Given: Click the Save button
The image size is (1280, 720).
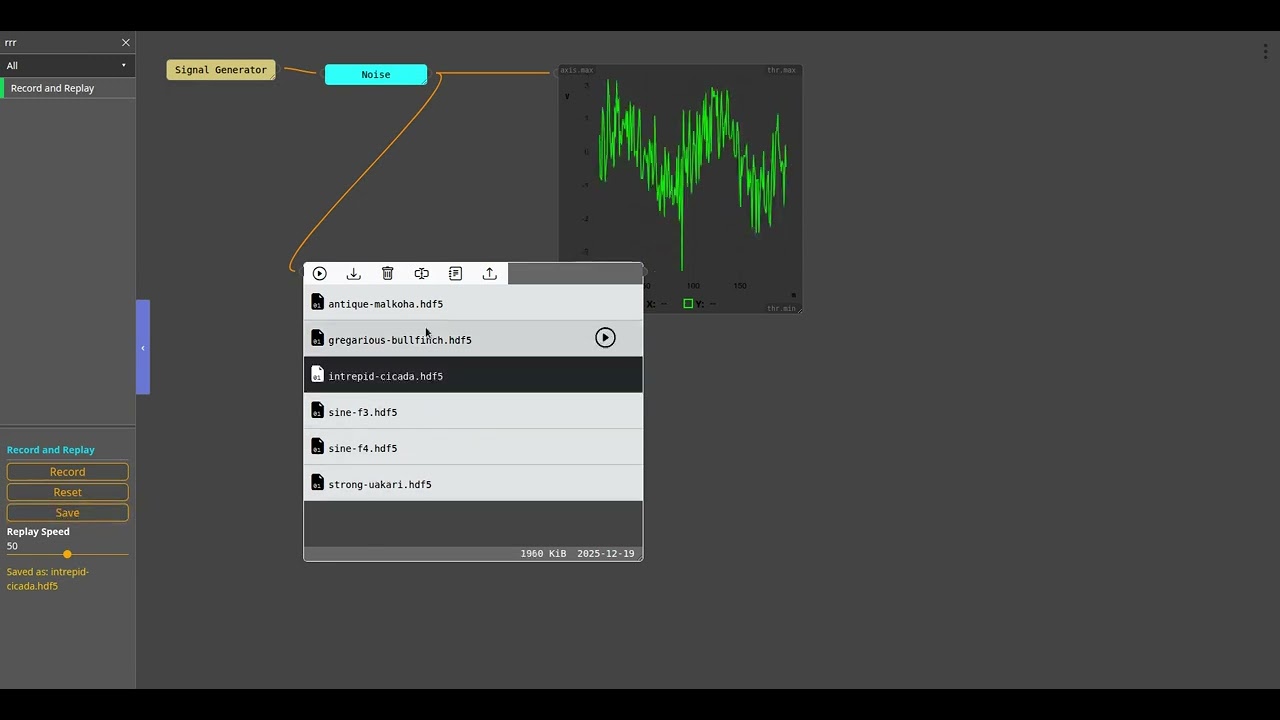Looking at the screenshot, I should coord(68,513).
